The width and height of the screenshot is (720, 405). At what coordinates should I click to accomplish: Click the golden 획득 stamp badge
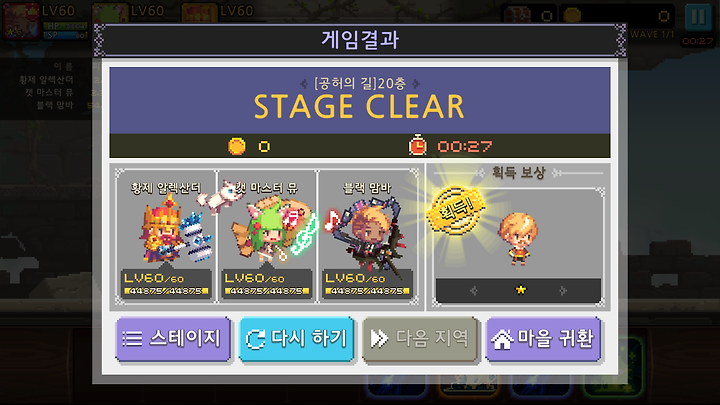pos(456,211)
